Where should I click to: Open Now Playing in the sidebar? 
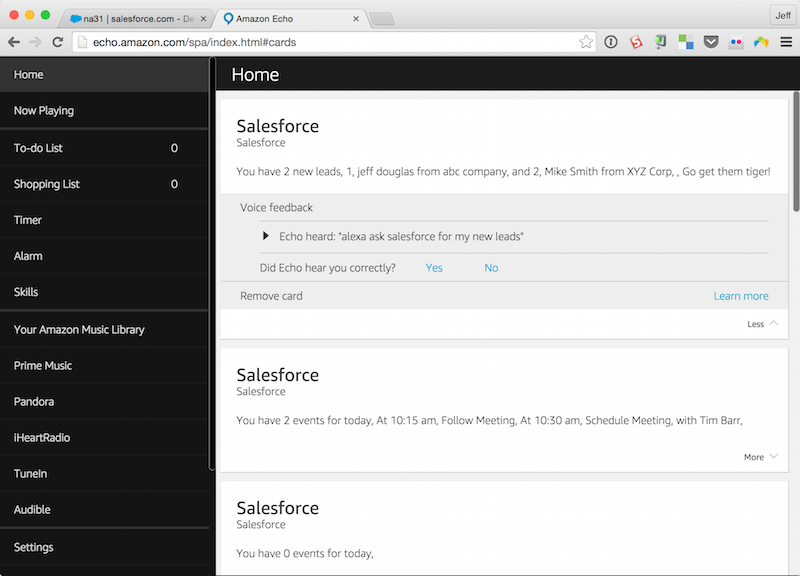pos(104,111)
